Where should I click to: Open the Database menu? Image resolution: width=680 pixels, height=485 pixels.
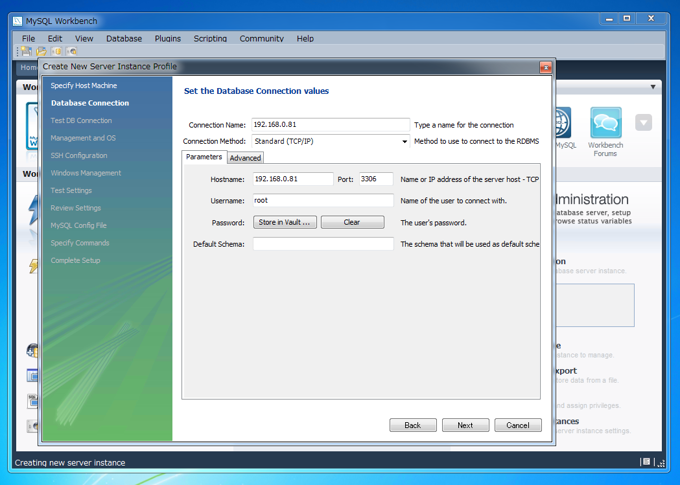point(124,39)
